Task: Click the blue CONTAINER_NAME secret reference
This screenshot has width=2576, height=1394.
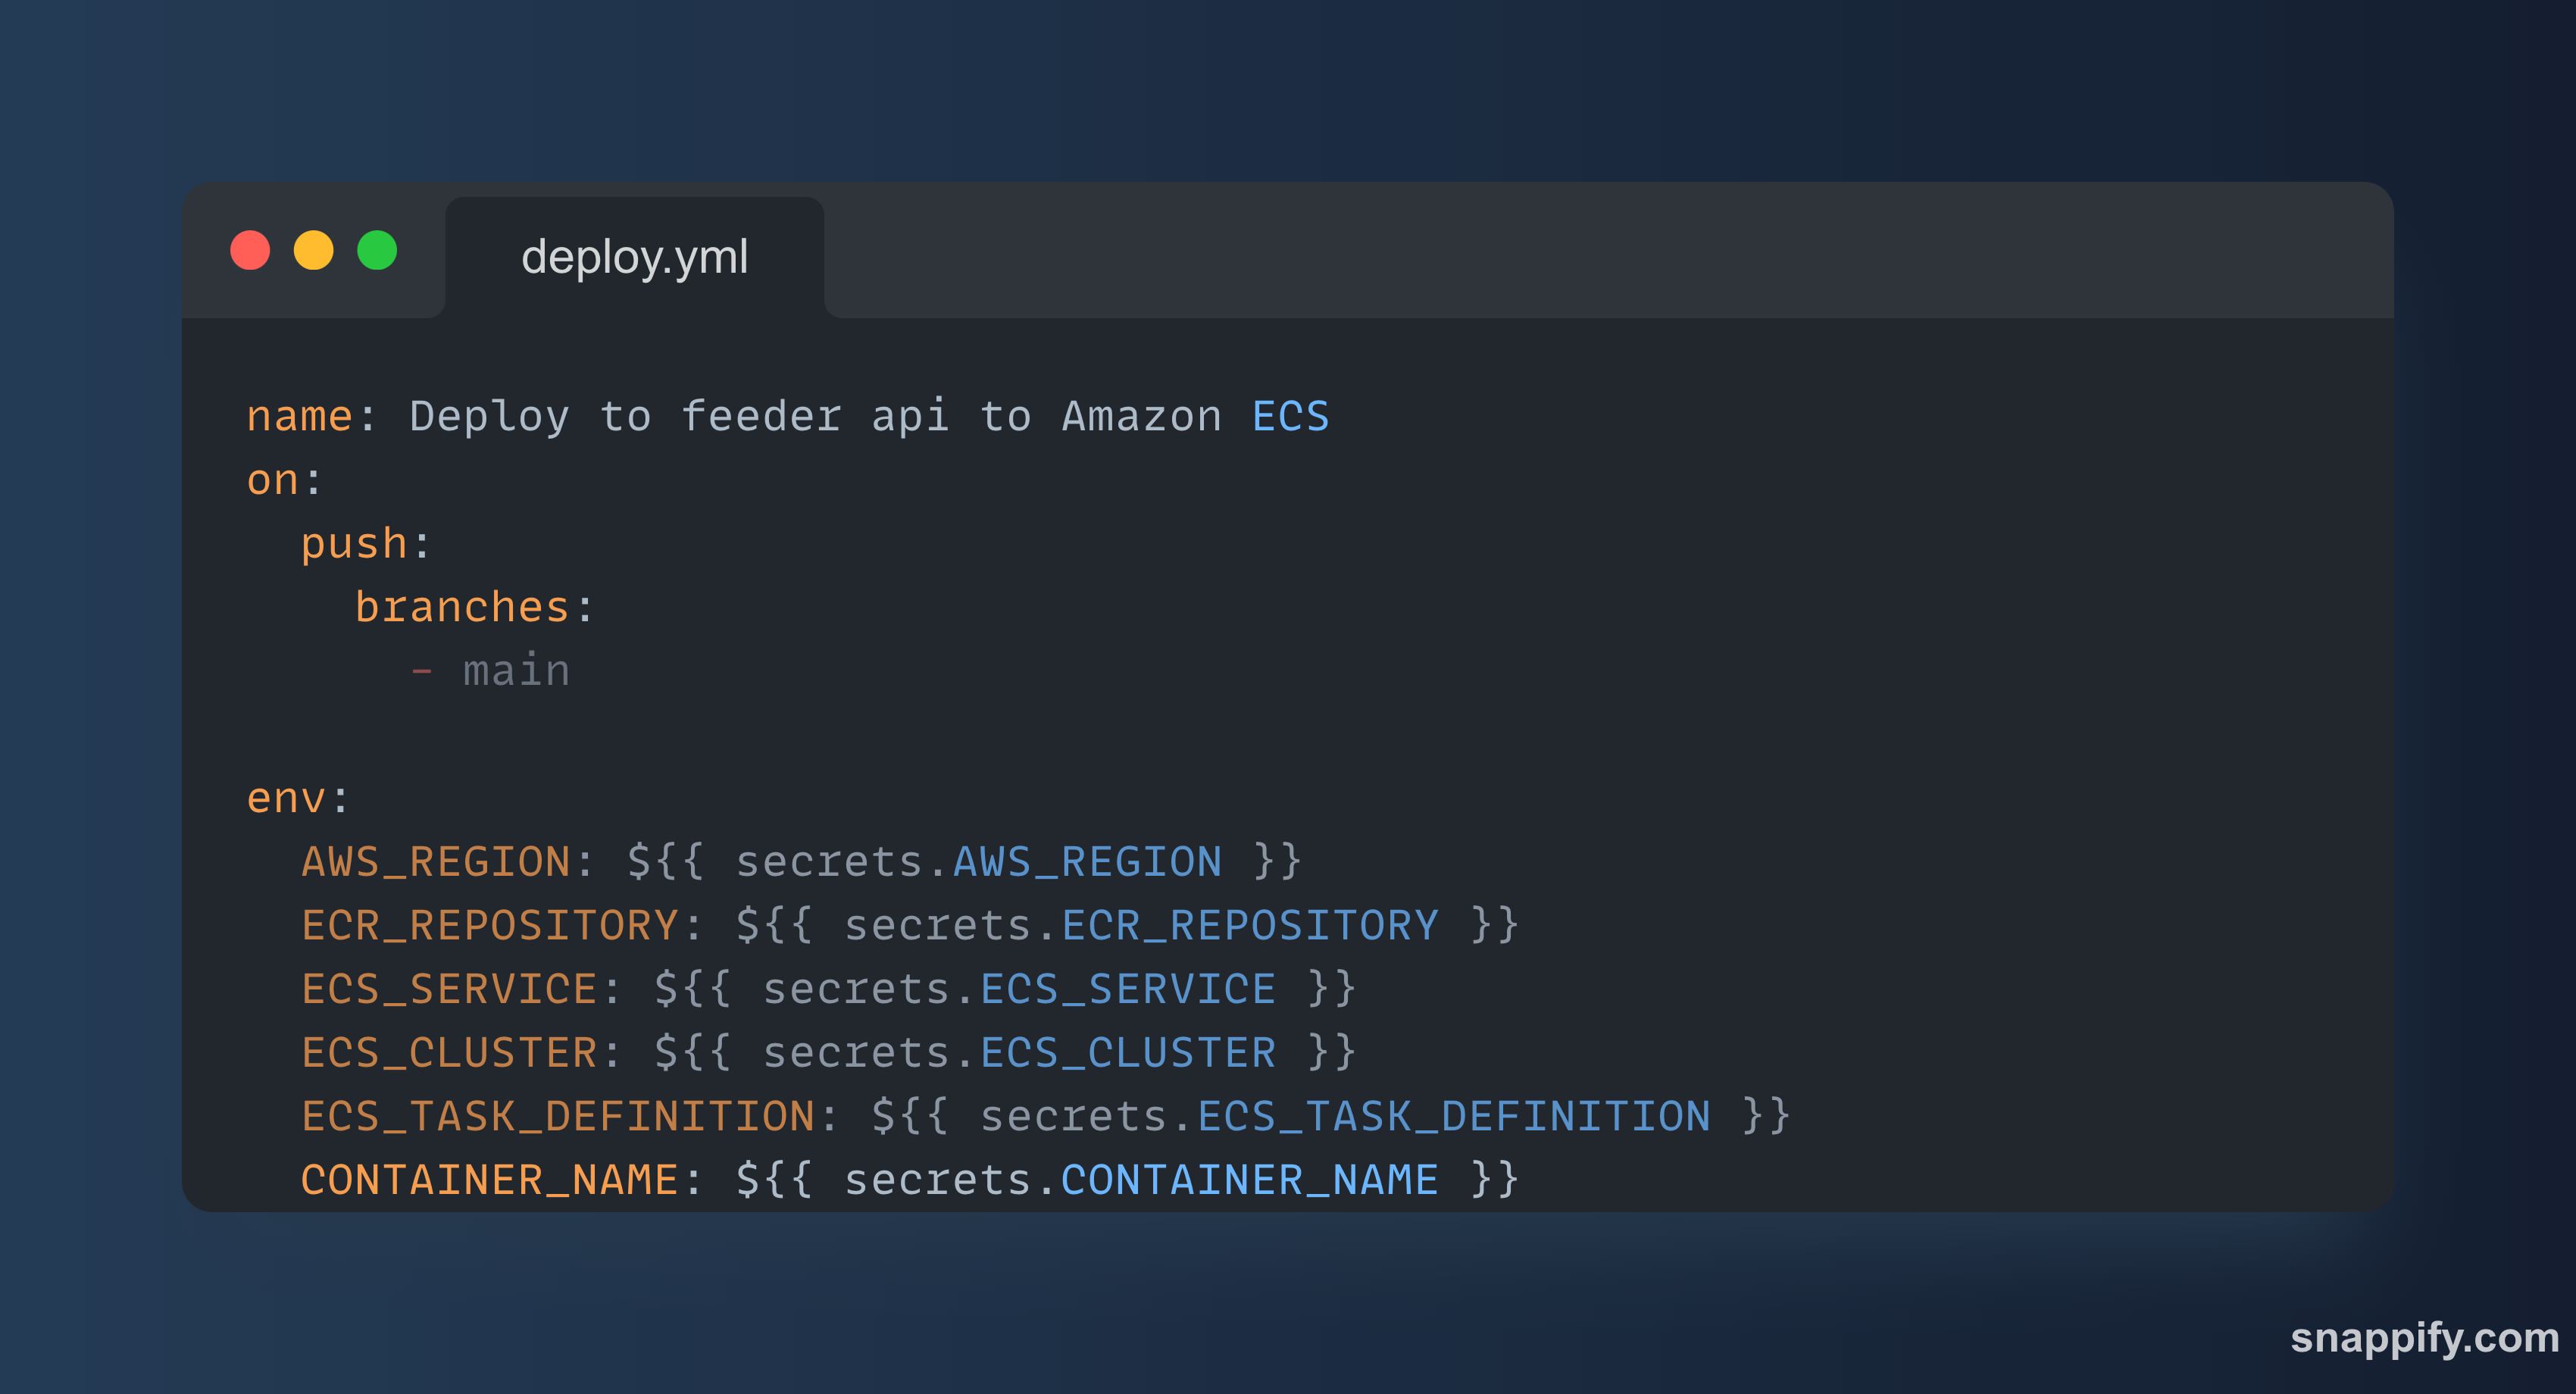Action: (1249, 1180)
